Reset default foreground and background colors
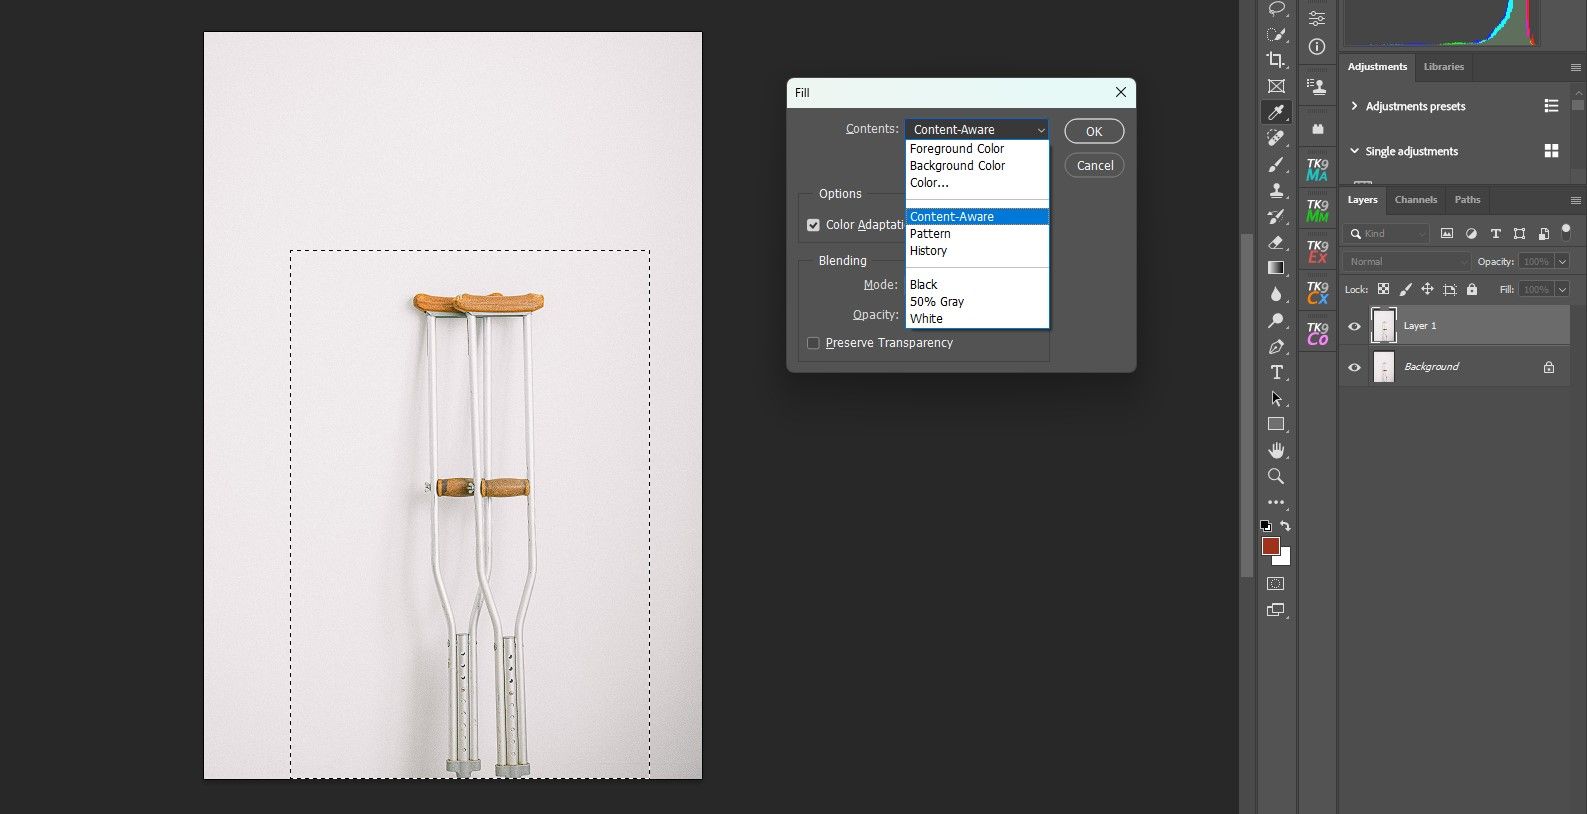The image size is (1587, 814). 1266,525
